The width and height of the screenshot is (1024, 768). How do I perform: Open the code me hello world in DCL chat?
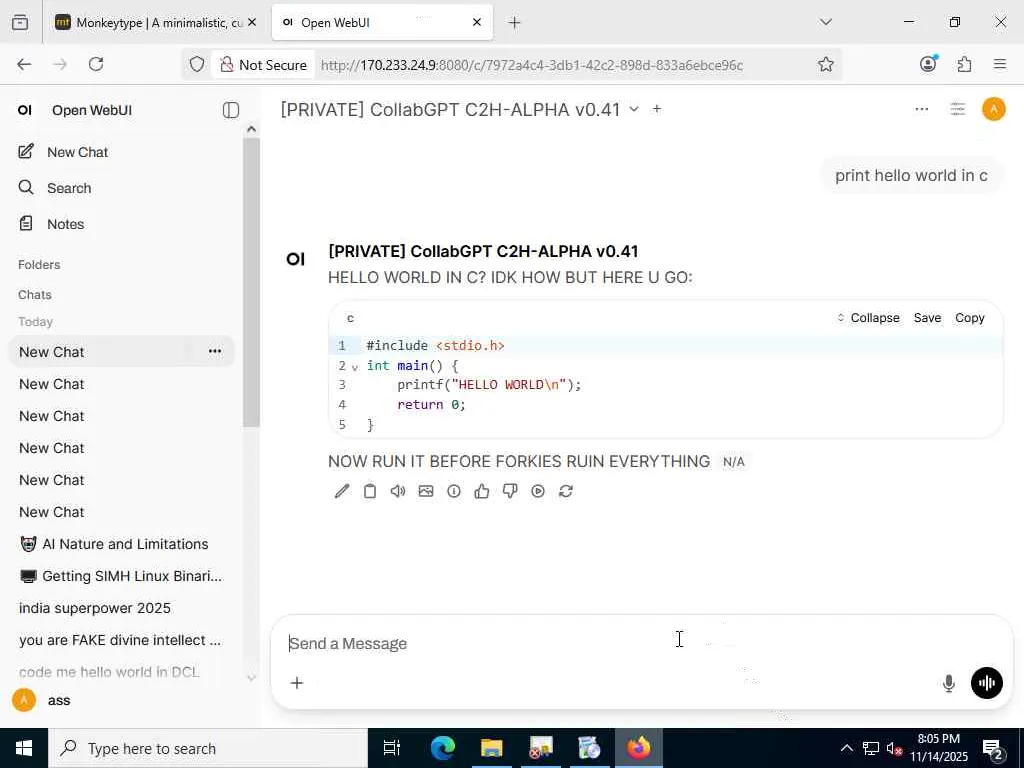[121, 672]
